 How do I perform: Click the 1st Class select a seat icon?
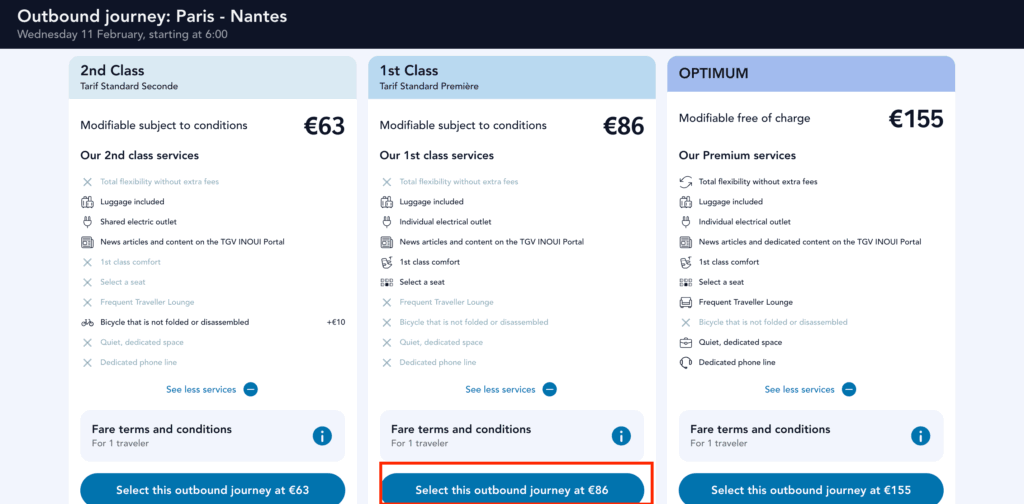387,282
